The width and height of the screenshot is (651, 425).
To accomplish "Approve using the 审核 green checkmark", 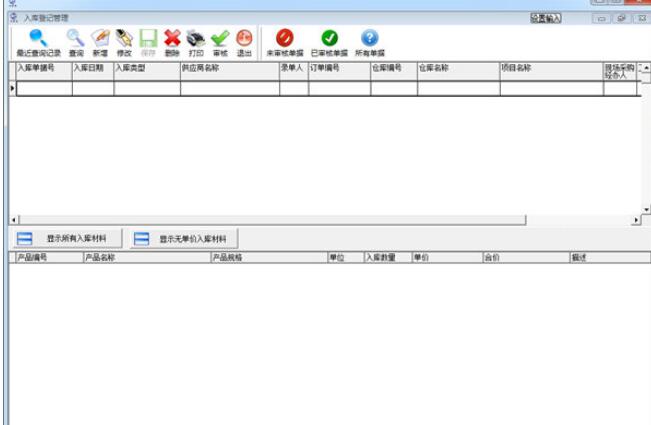I will tap(220, 43).
